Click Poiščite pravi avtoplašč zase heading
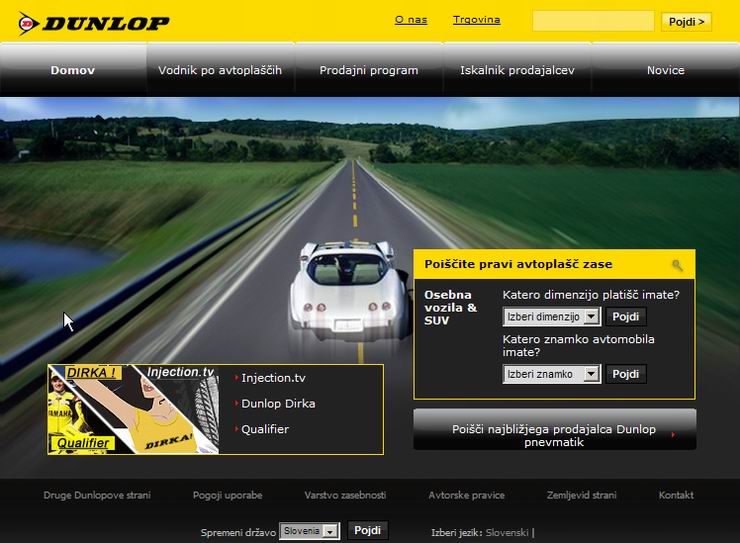The height and width of the screenshot is (543, 740). [518, 264]
